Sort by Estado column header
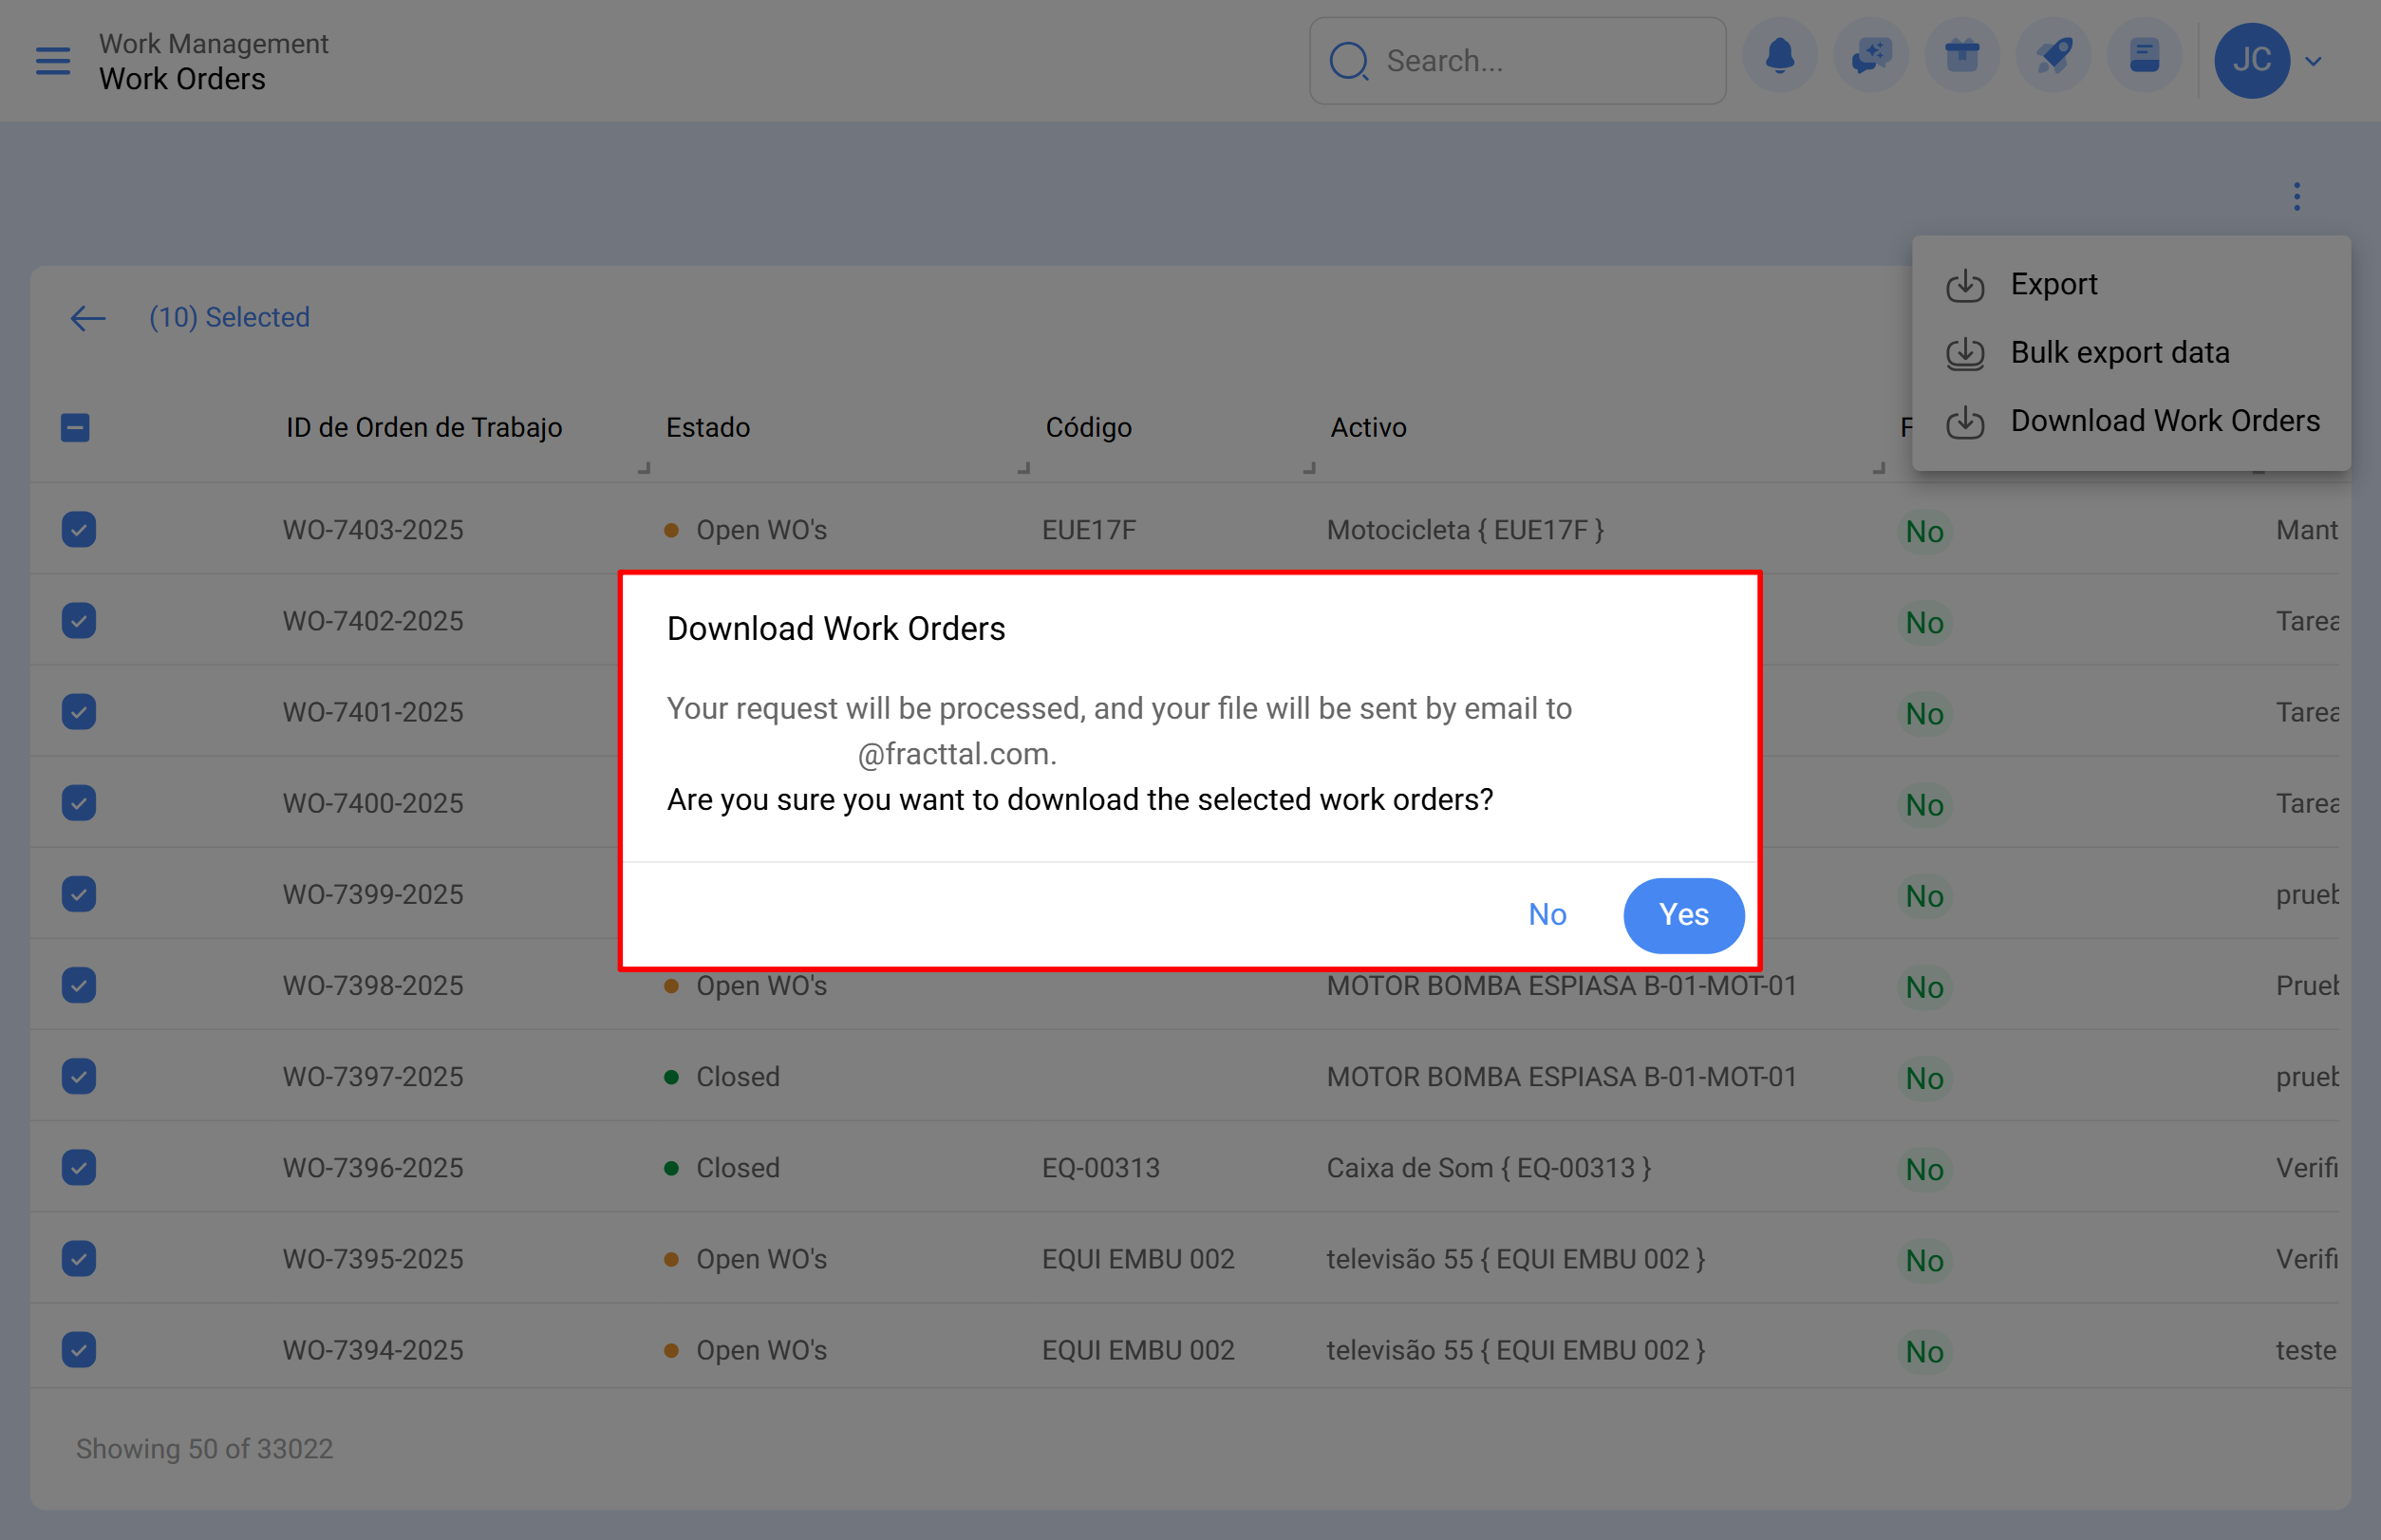Image resolution: width=2381 pixels, height=1540 pixels. 708,428
